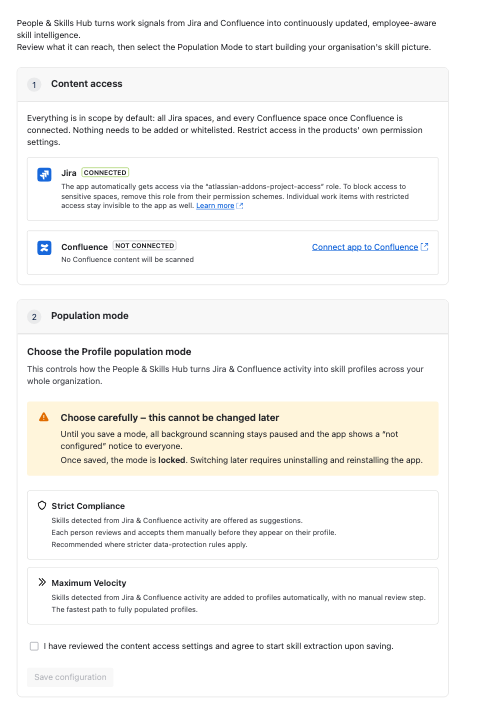Screen dimensions: 490x714
Task: Click the Confluence product icon
Action: pyautogui.click(x=44, y=248)
